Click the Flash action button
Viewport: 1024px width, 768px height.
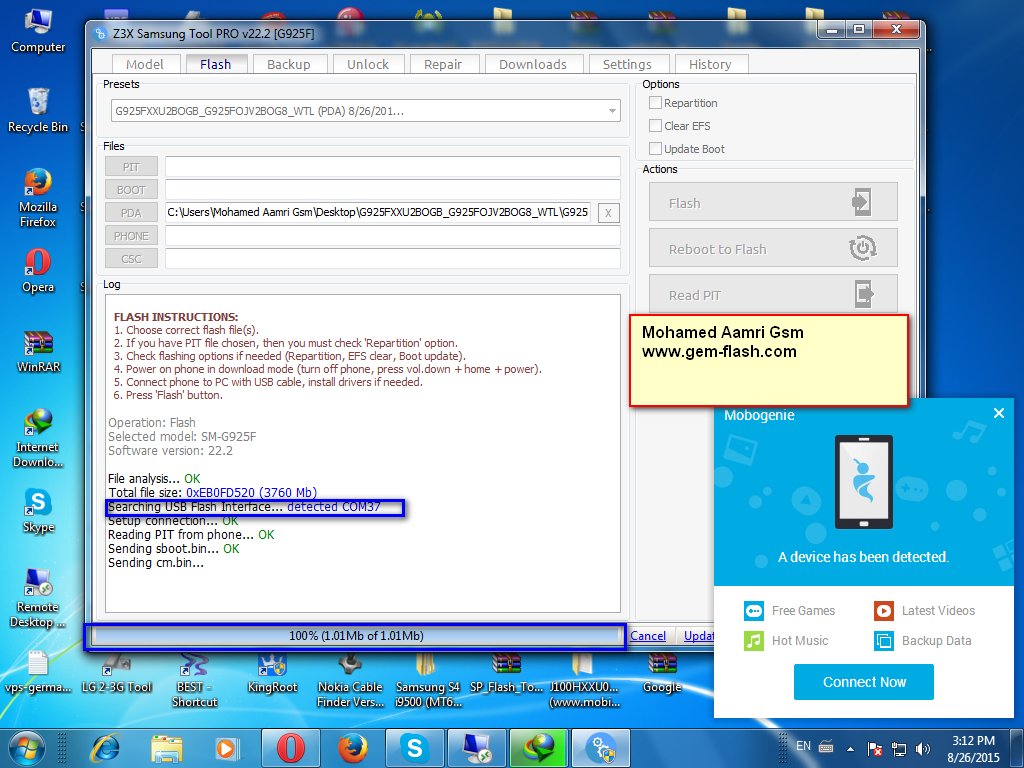(773, 202)
